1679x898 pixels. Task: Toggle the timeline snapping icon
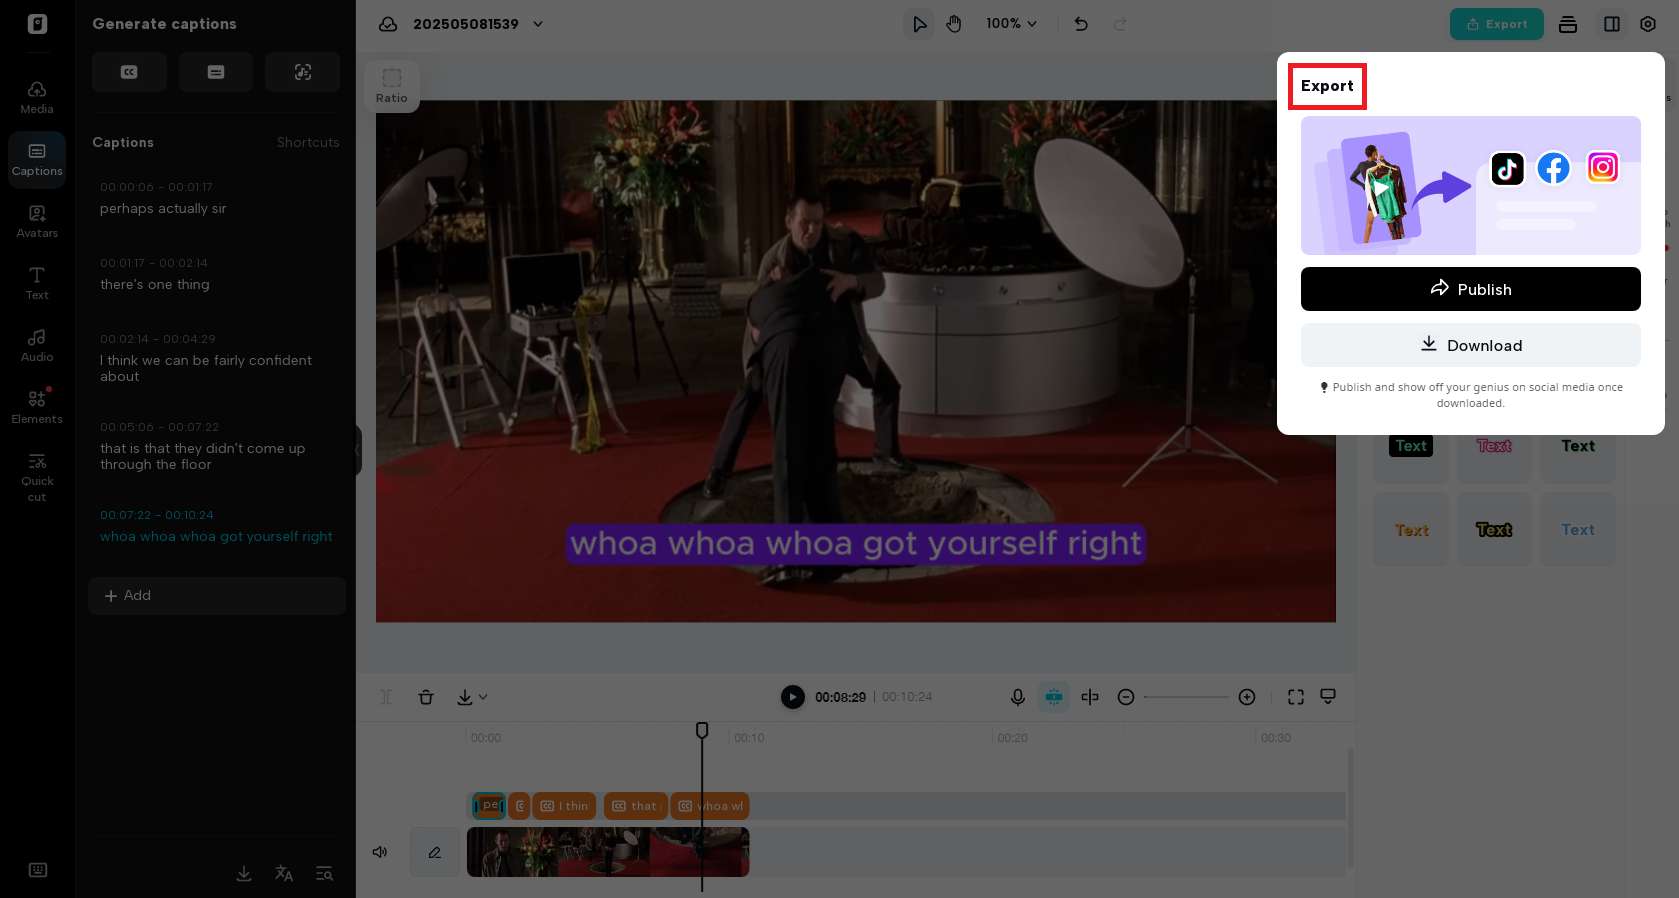click(1054, 697)
